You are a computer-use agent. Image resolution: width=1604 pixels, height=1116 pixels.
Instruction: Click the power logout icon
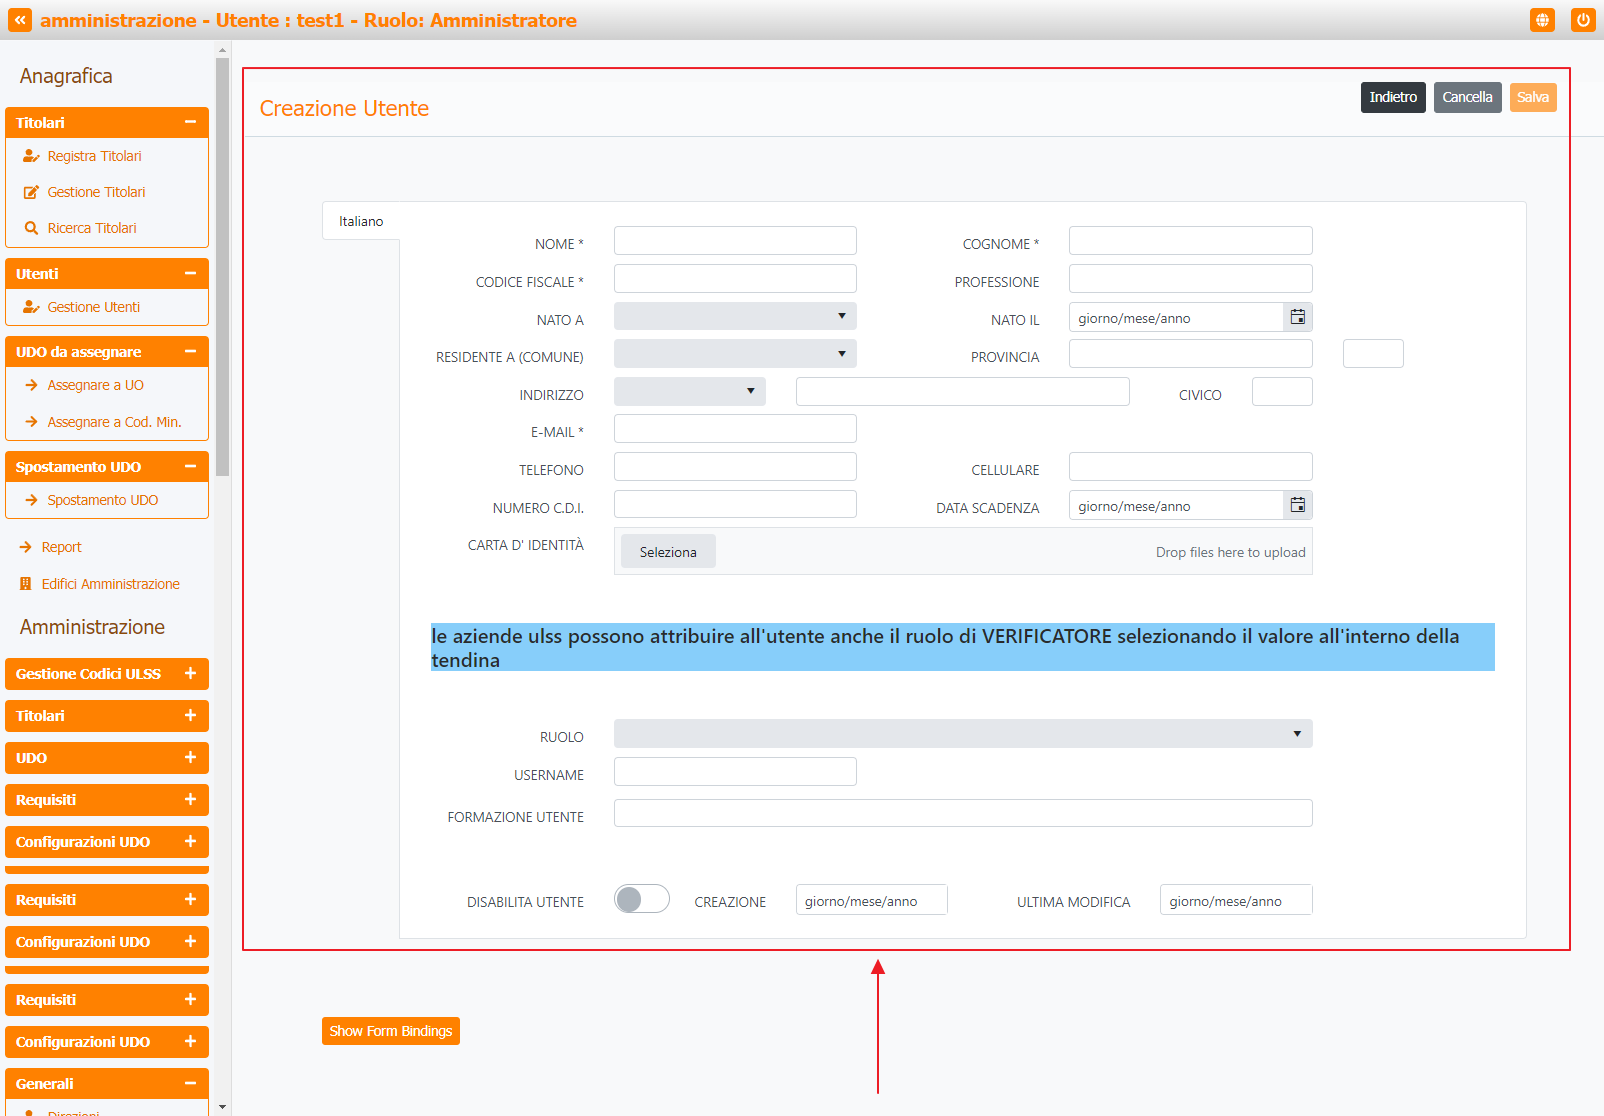pos(1583,20)
